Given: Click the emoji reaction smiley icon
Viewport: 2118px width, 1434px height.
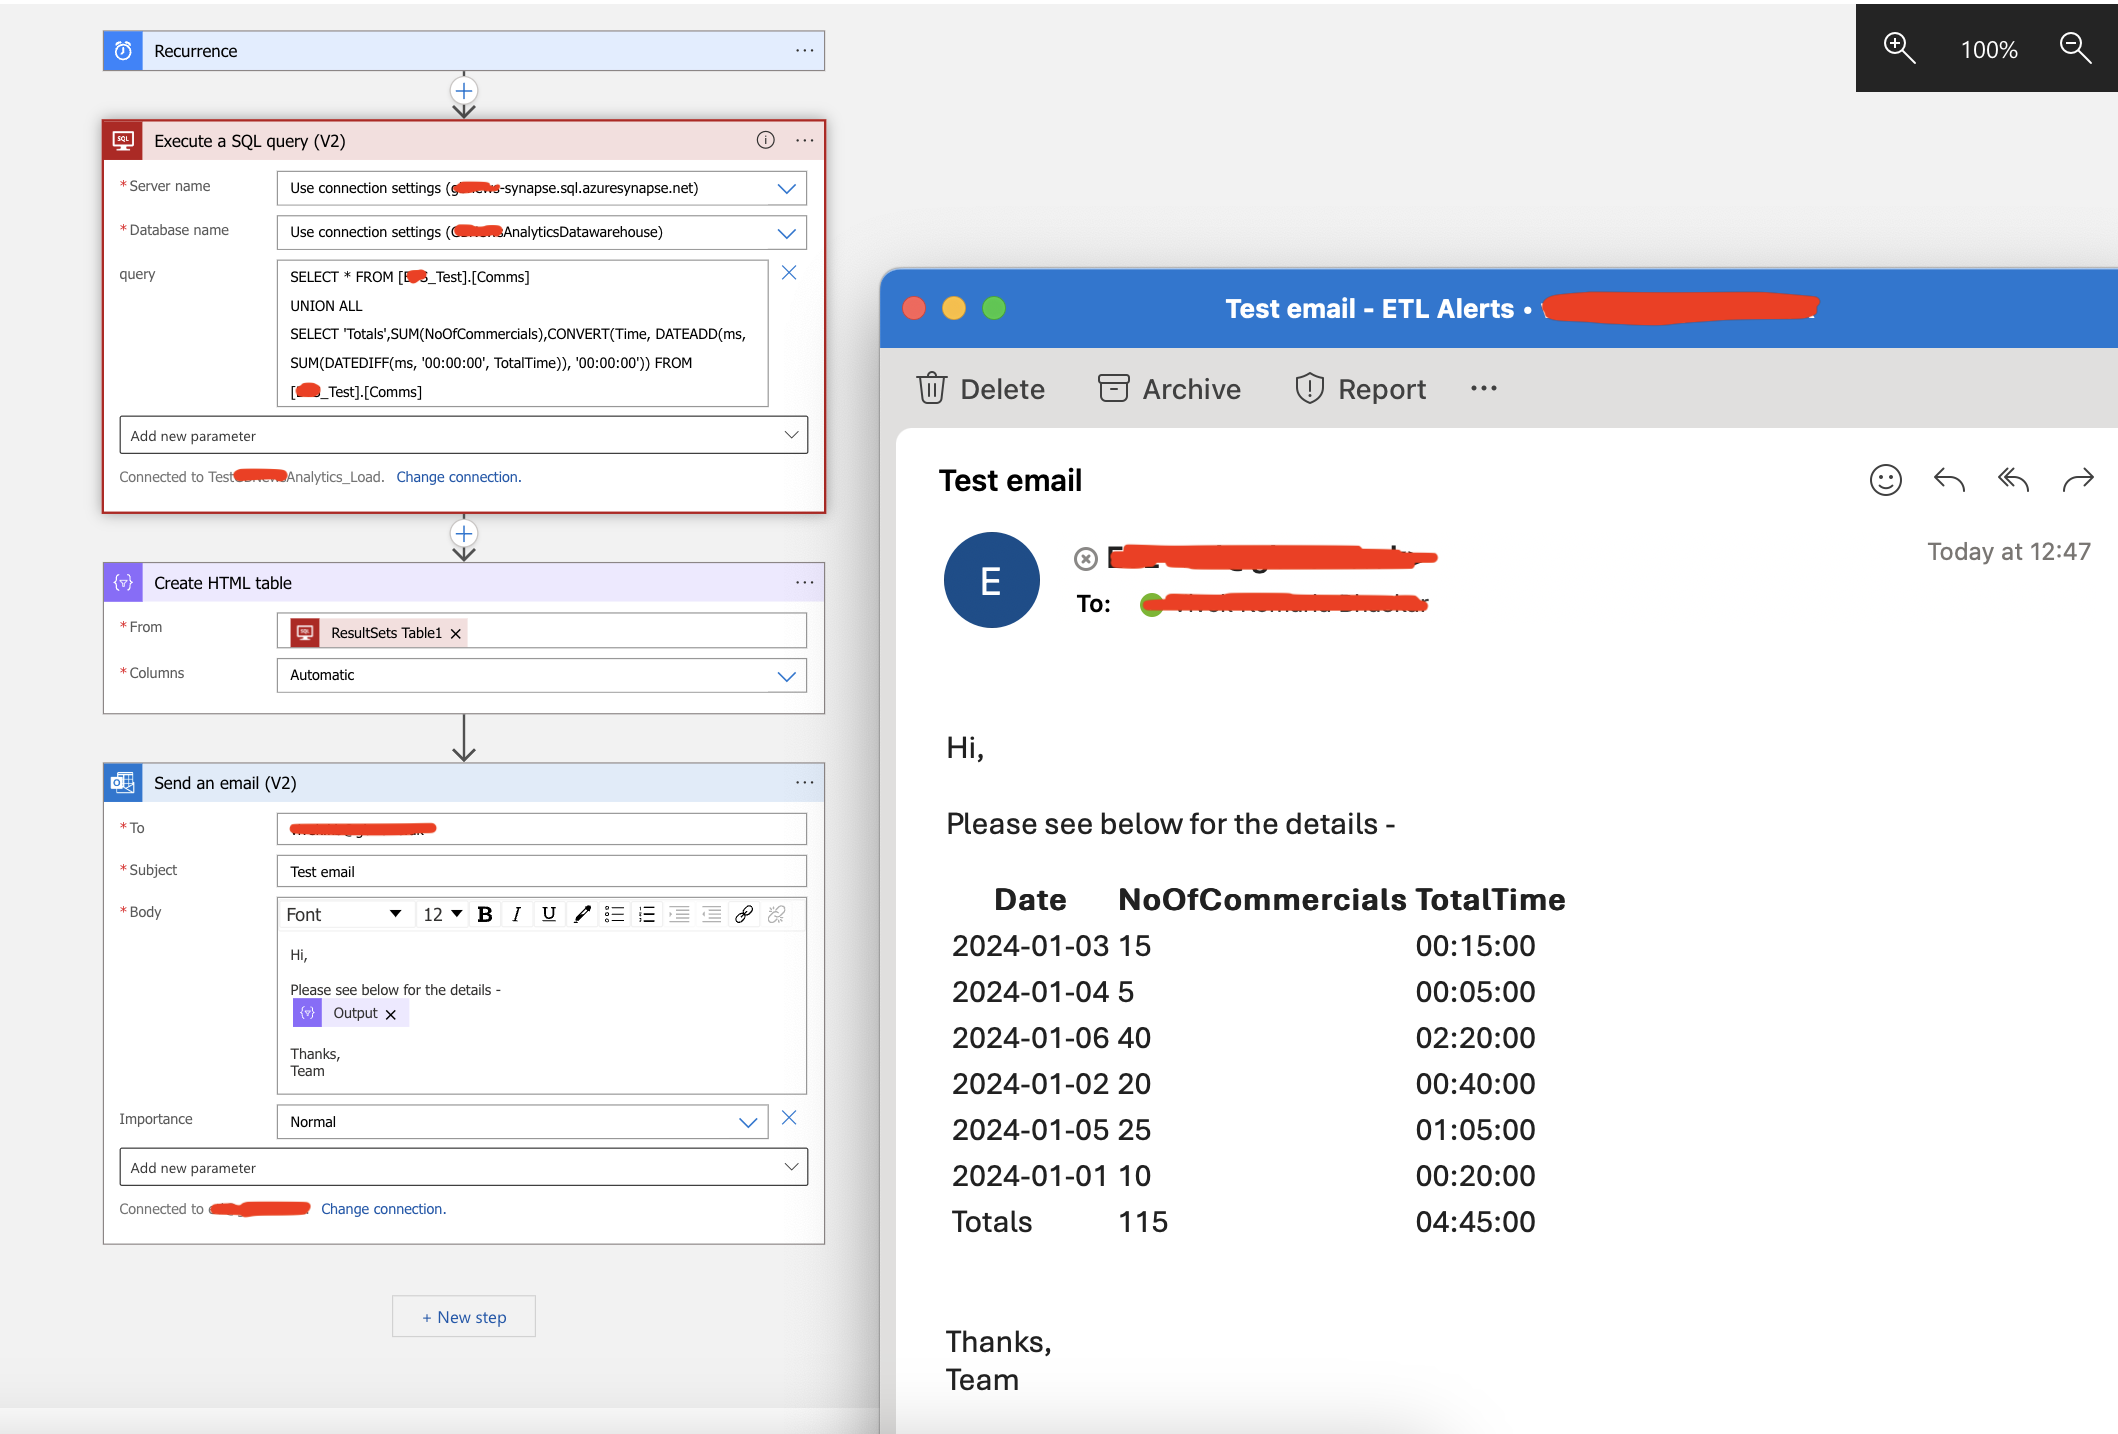Looking at the screenshot, I should (x=1885, y=481).
